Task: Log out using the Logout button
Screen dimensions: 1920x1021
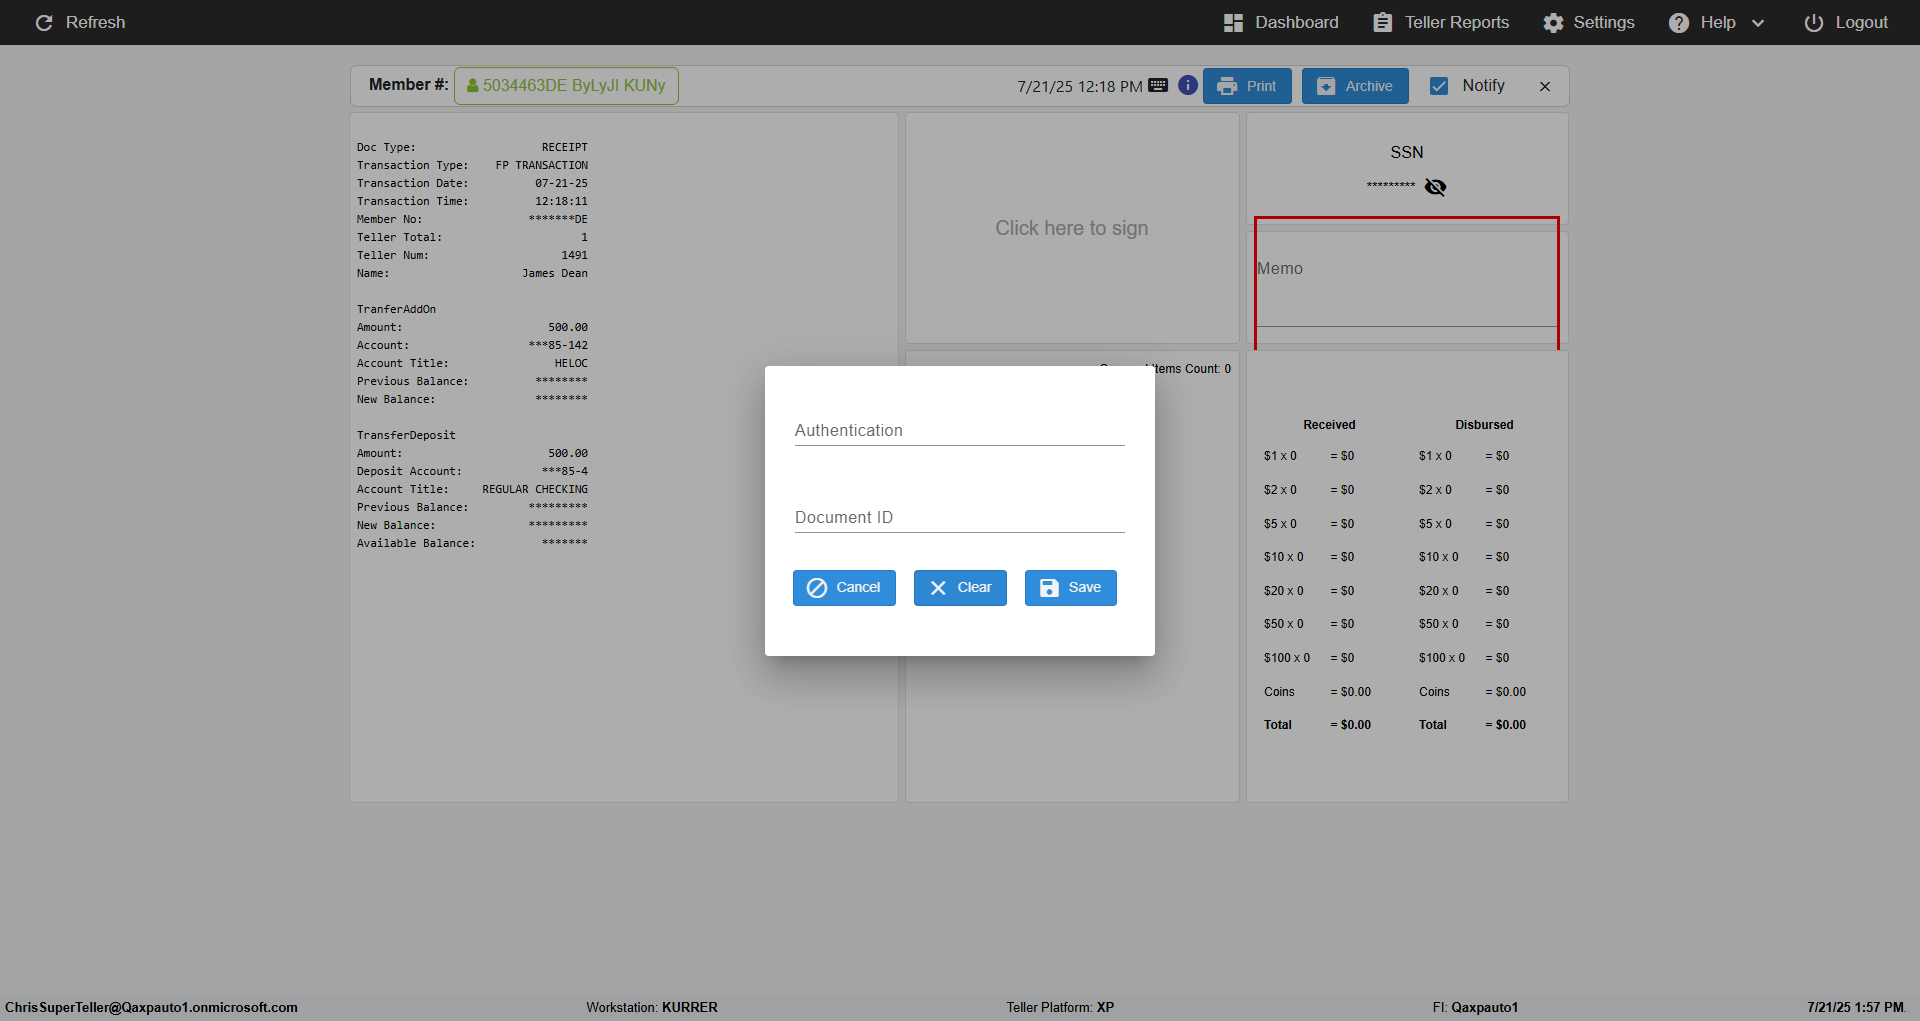Action: 1846,22
